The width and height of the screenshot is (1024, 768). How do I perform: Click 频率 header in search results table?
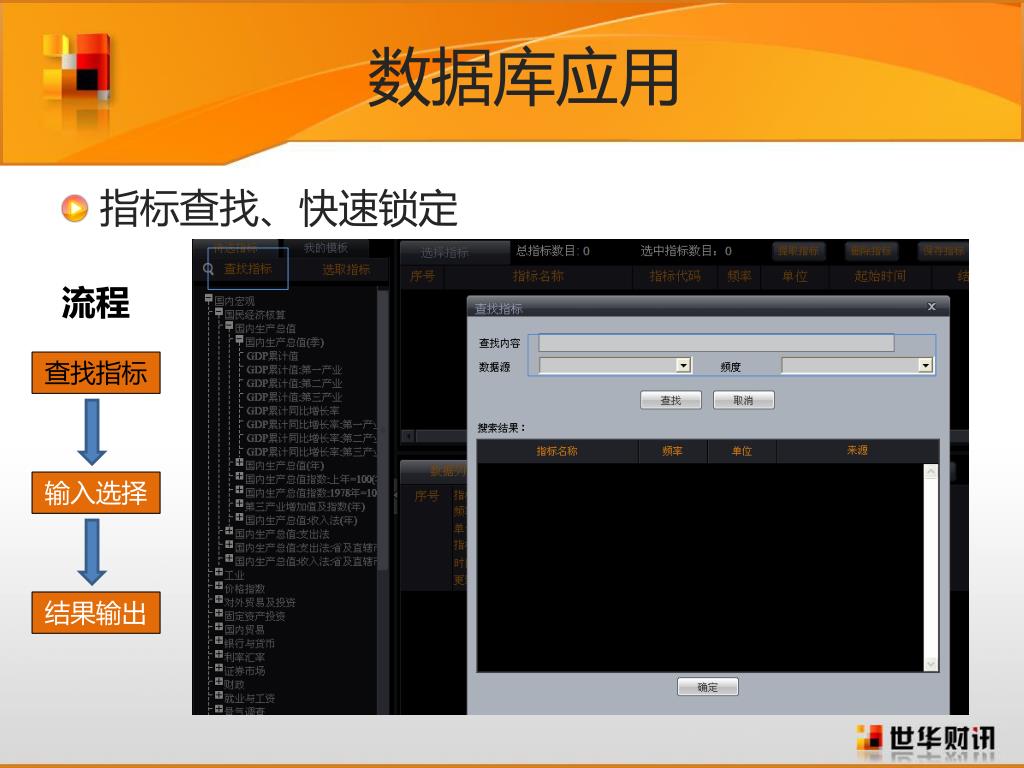click(672, 451)
